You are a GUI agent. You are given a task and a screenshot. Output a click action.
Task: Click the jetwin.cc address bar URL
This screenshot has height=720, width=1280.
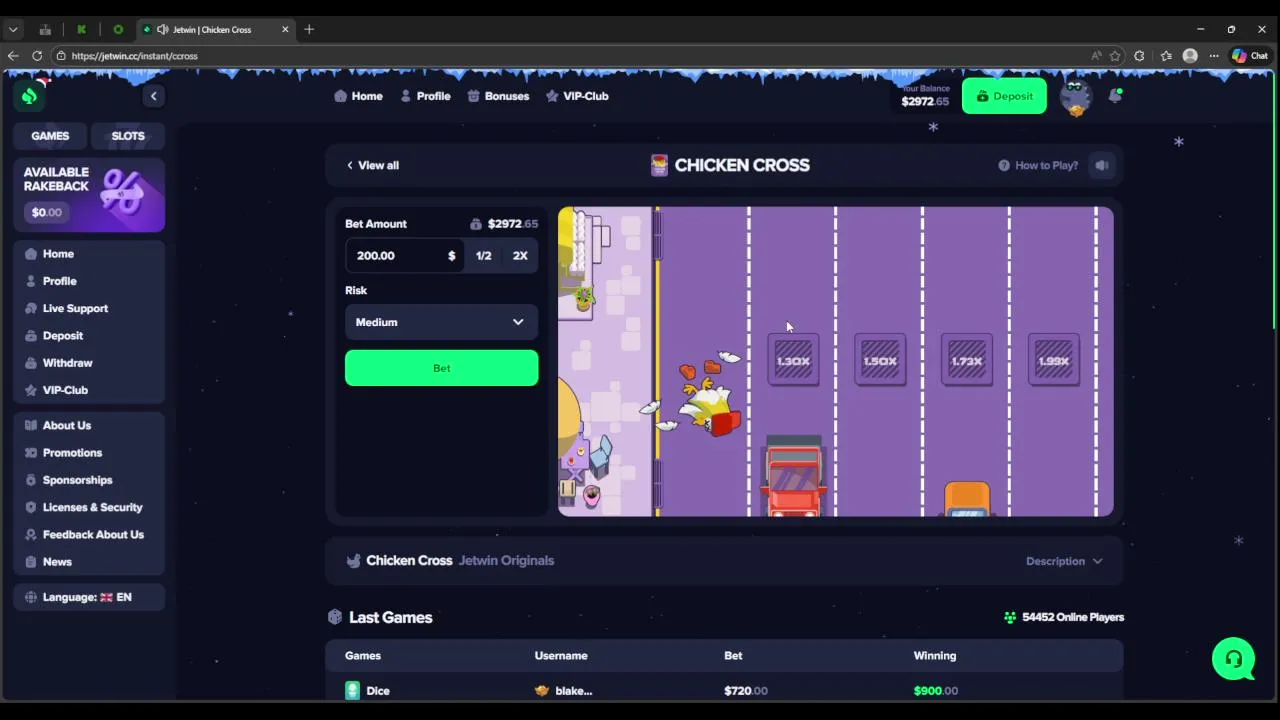pyautogui.click(x=135, y=56)
